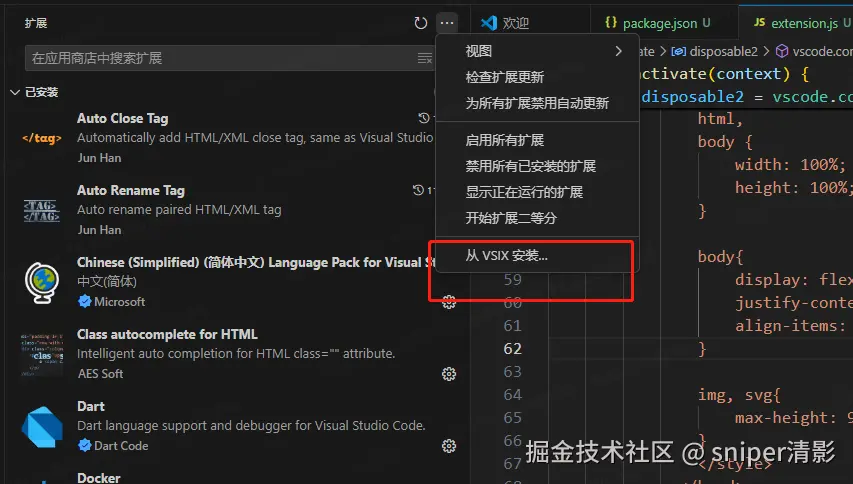
Task: Open manage gear for Dart extension
Action: pyautogui.click(x=449, y=446)
